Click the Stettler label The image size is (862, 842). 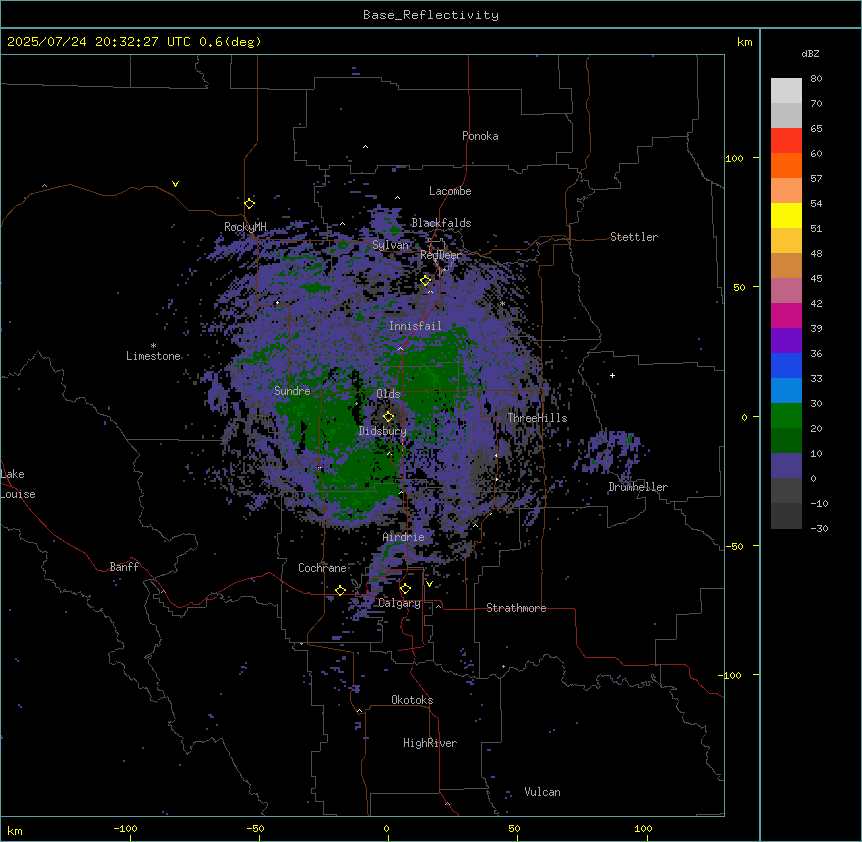click(634, 237)
